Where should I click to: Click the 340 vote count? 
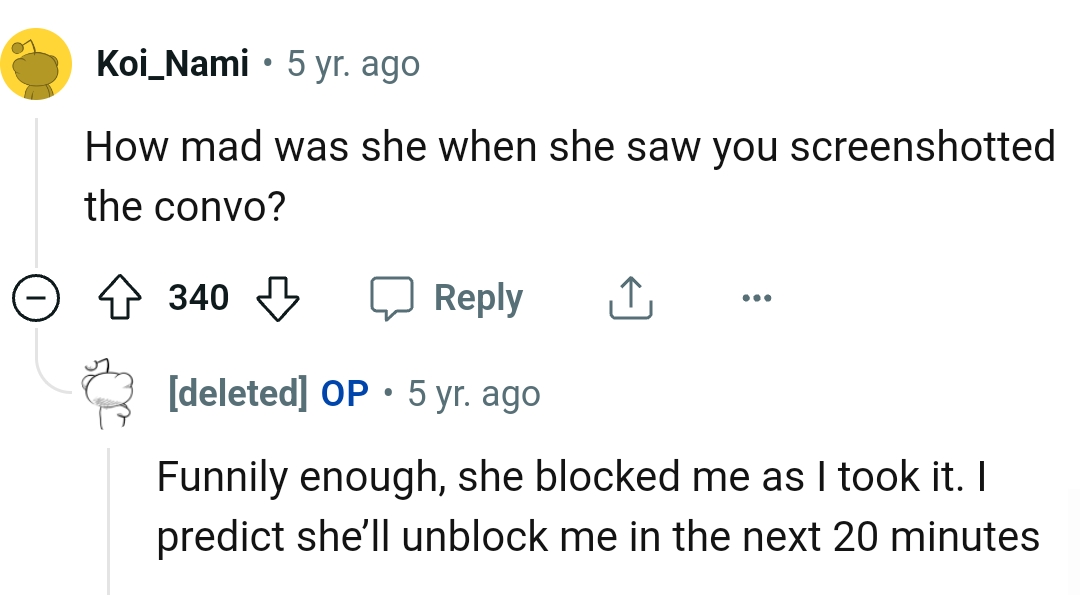(x=198, y=297)
